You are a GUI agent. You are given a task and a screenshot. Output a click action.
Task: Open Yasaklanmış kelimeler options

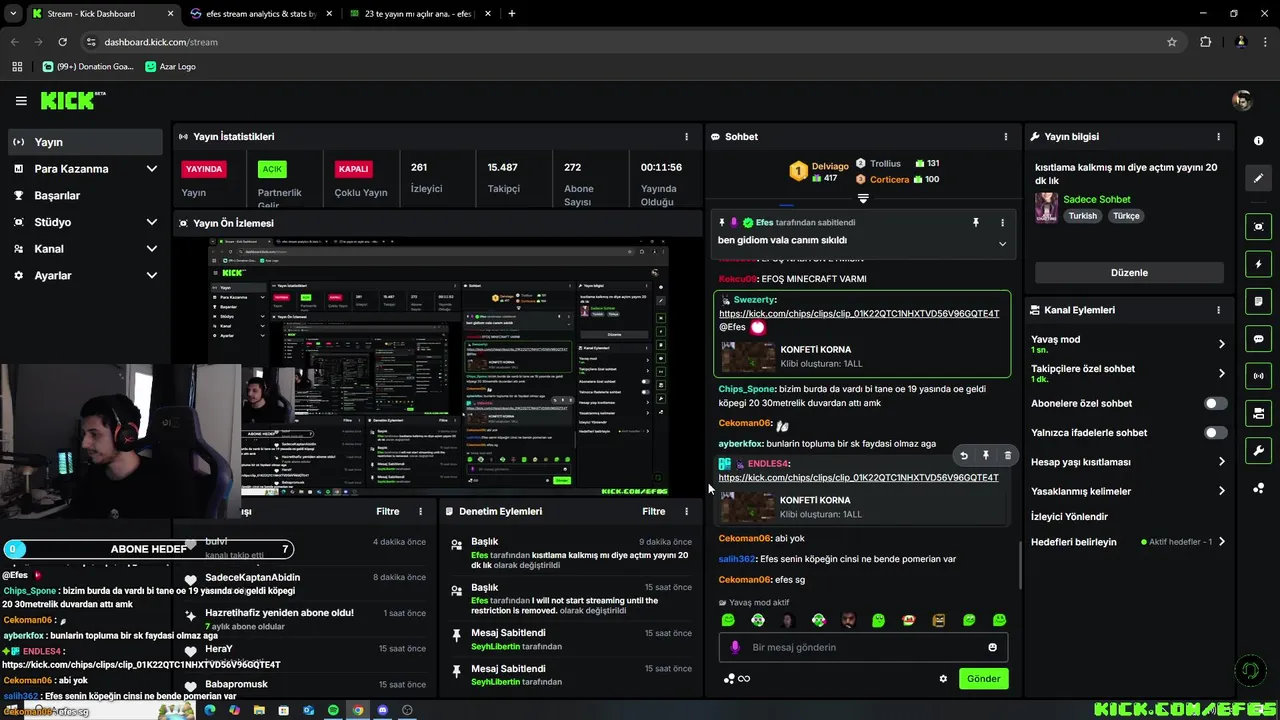pos(1221,491)
